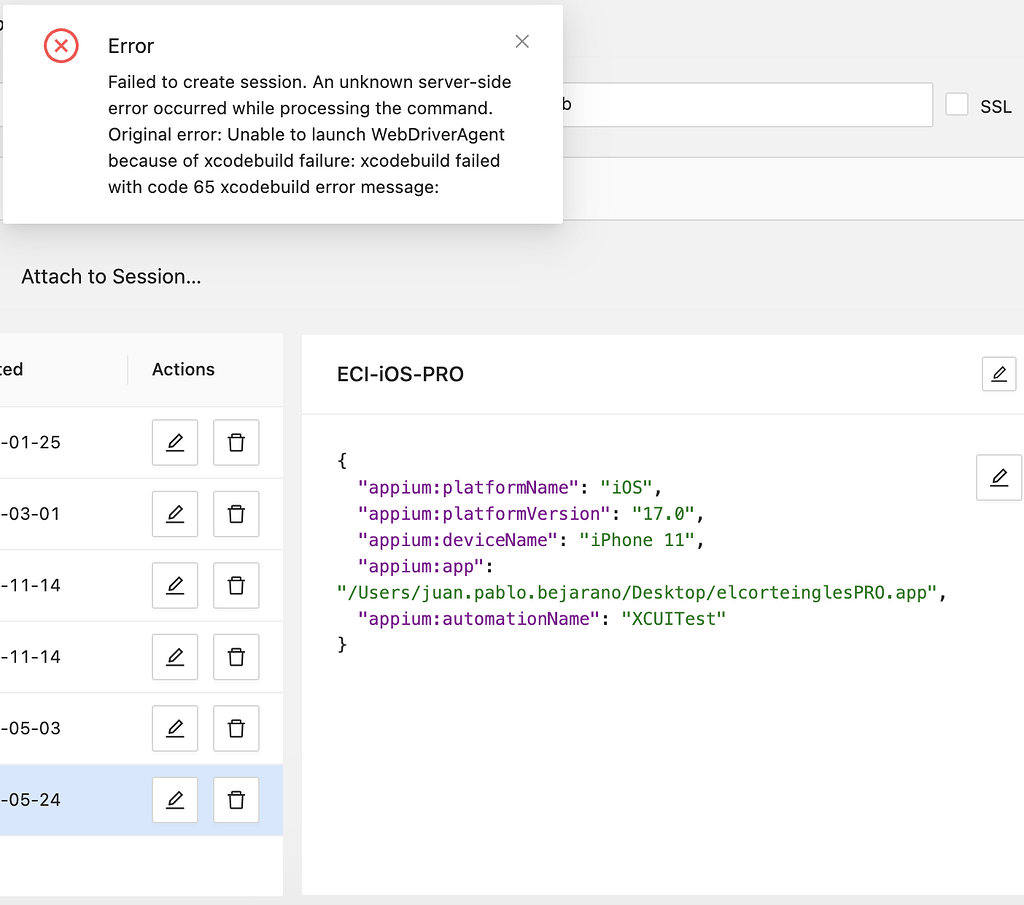Select the session row dated 05-03
This screenshot has width=1024, height=905.
60,728
